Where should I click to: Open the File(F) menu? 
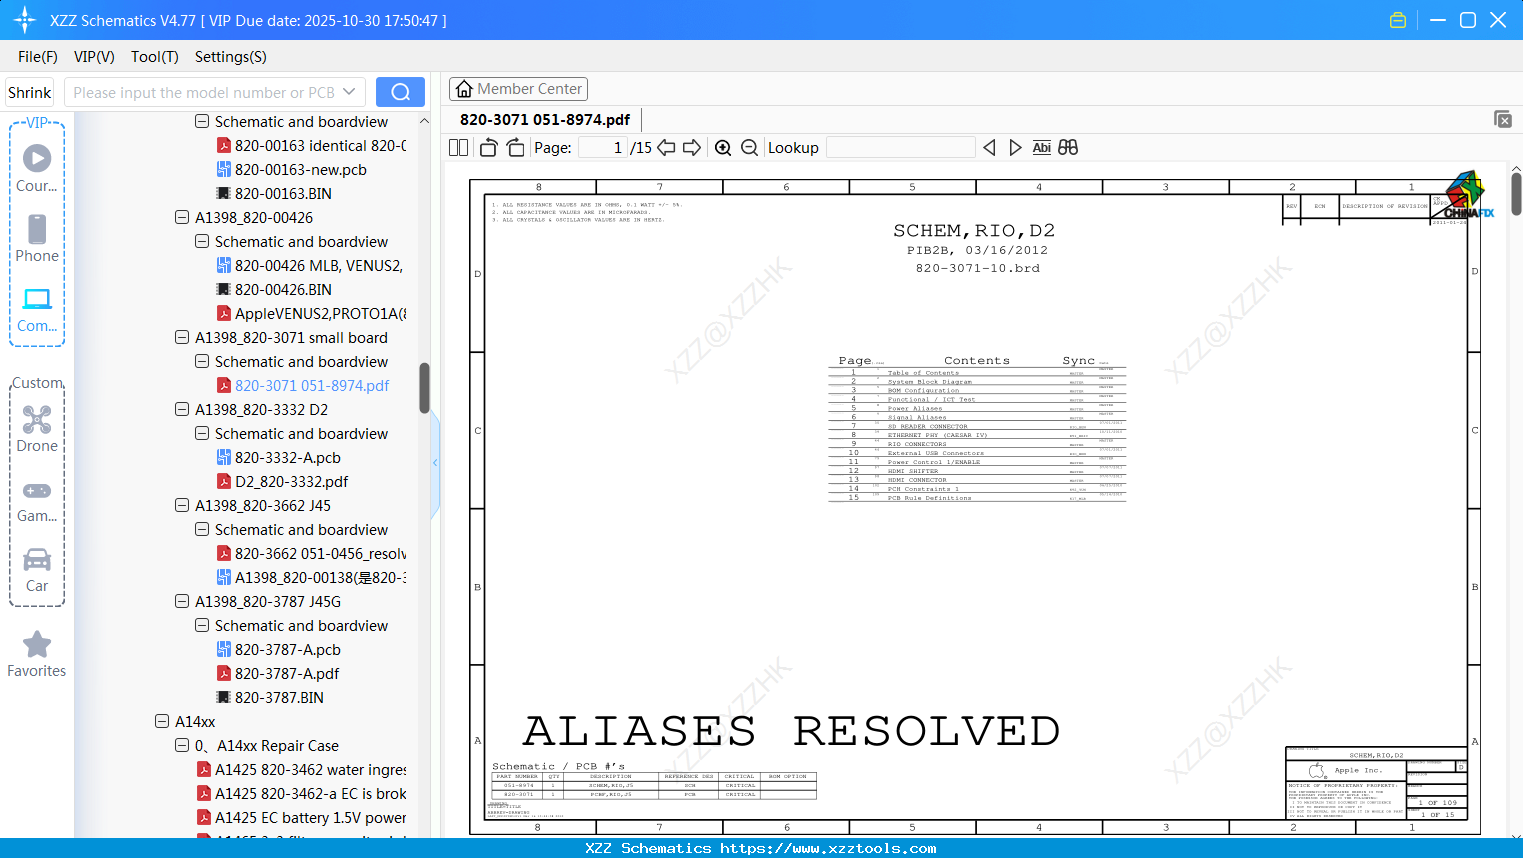[38, 57]
